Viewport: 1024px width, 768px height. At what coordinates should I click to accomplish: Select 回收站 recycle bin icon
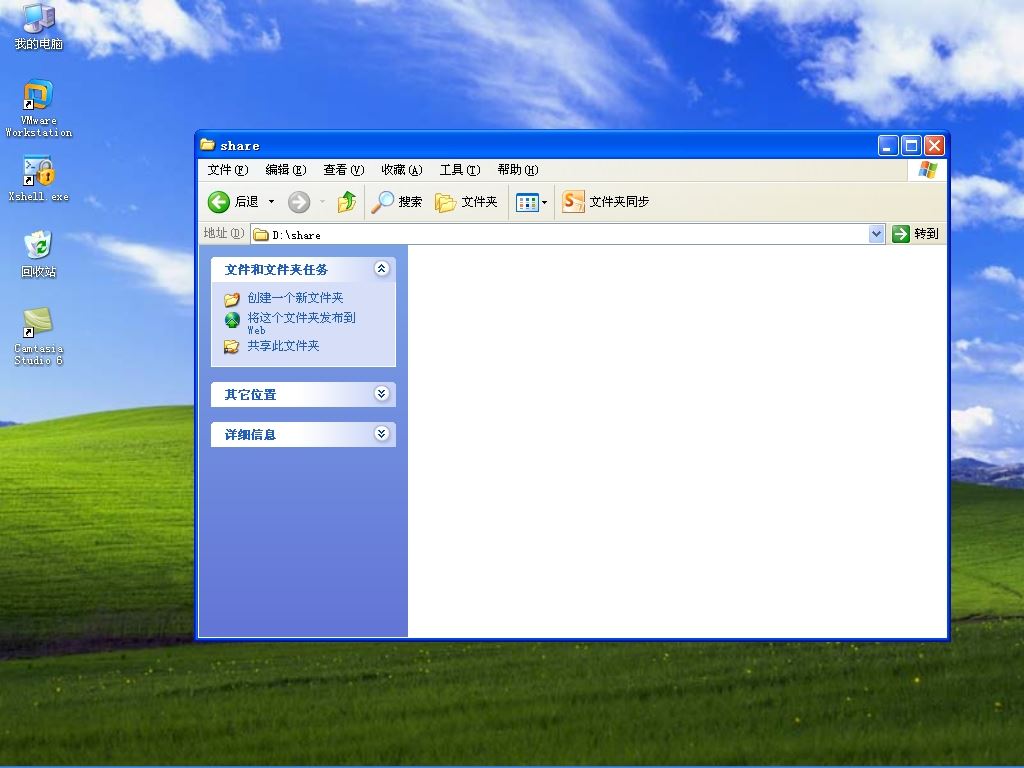point(39,255)
